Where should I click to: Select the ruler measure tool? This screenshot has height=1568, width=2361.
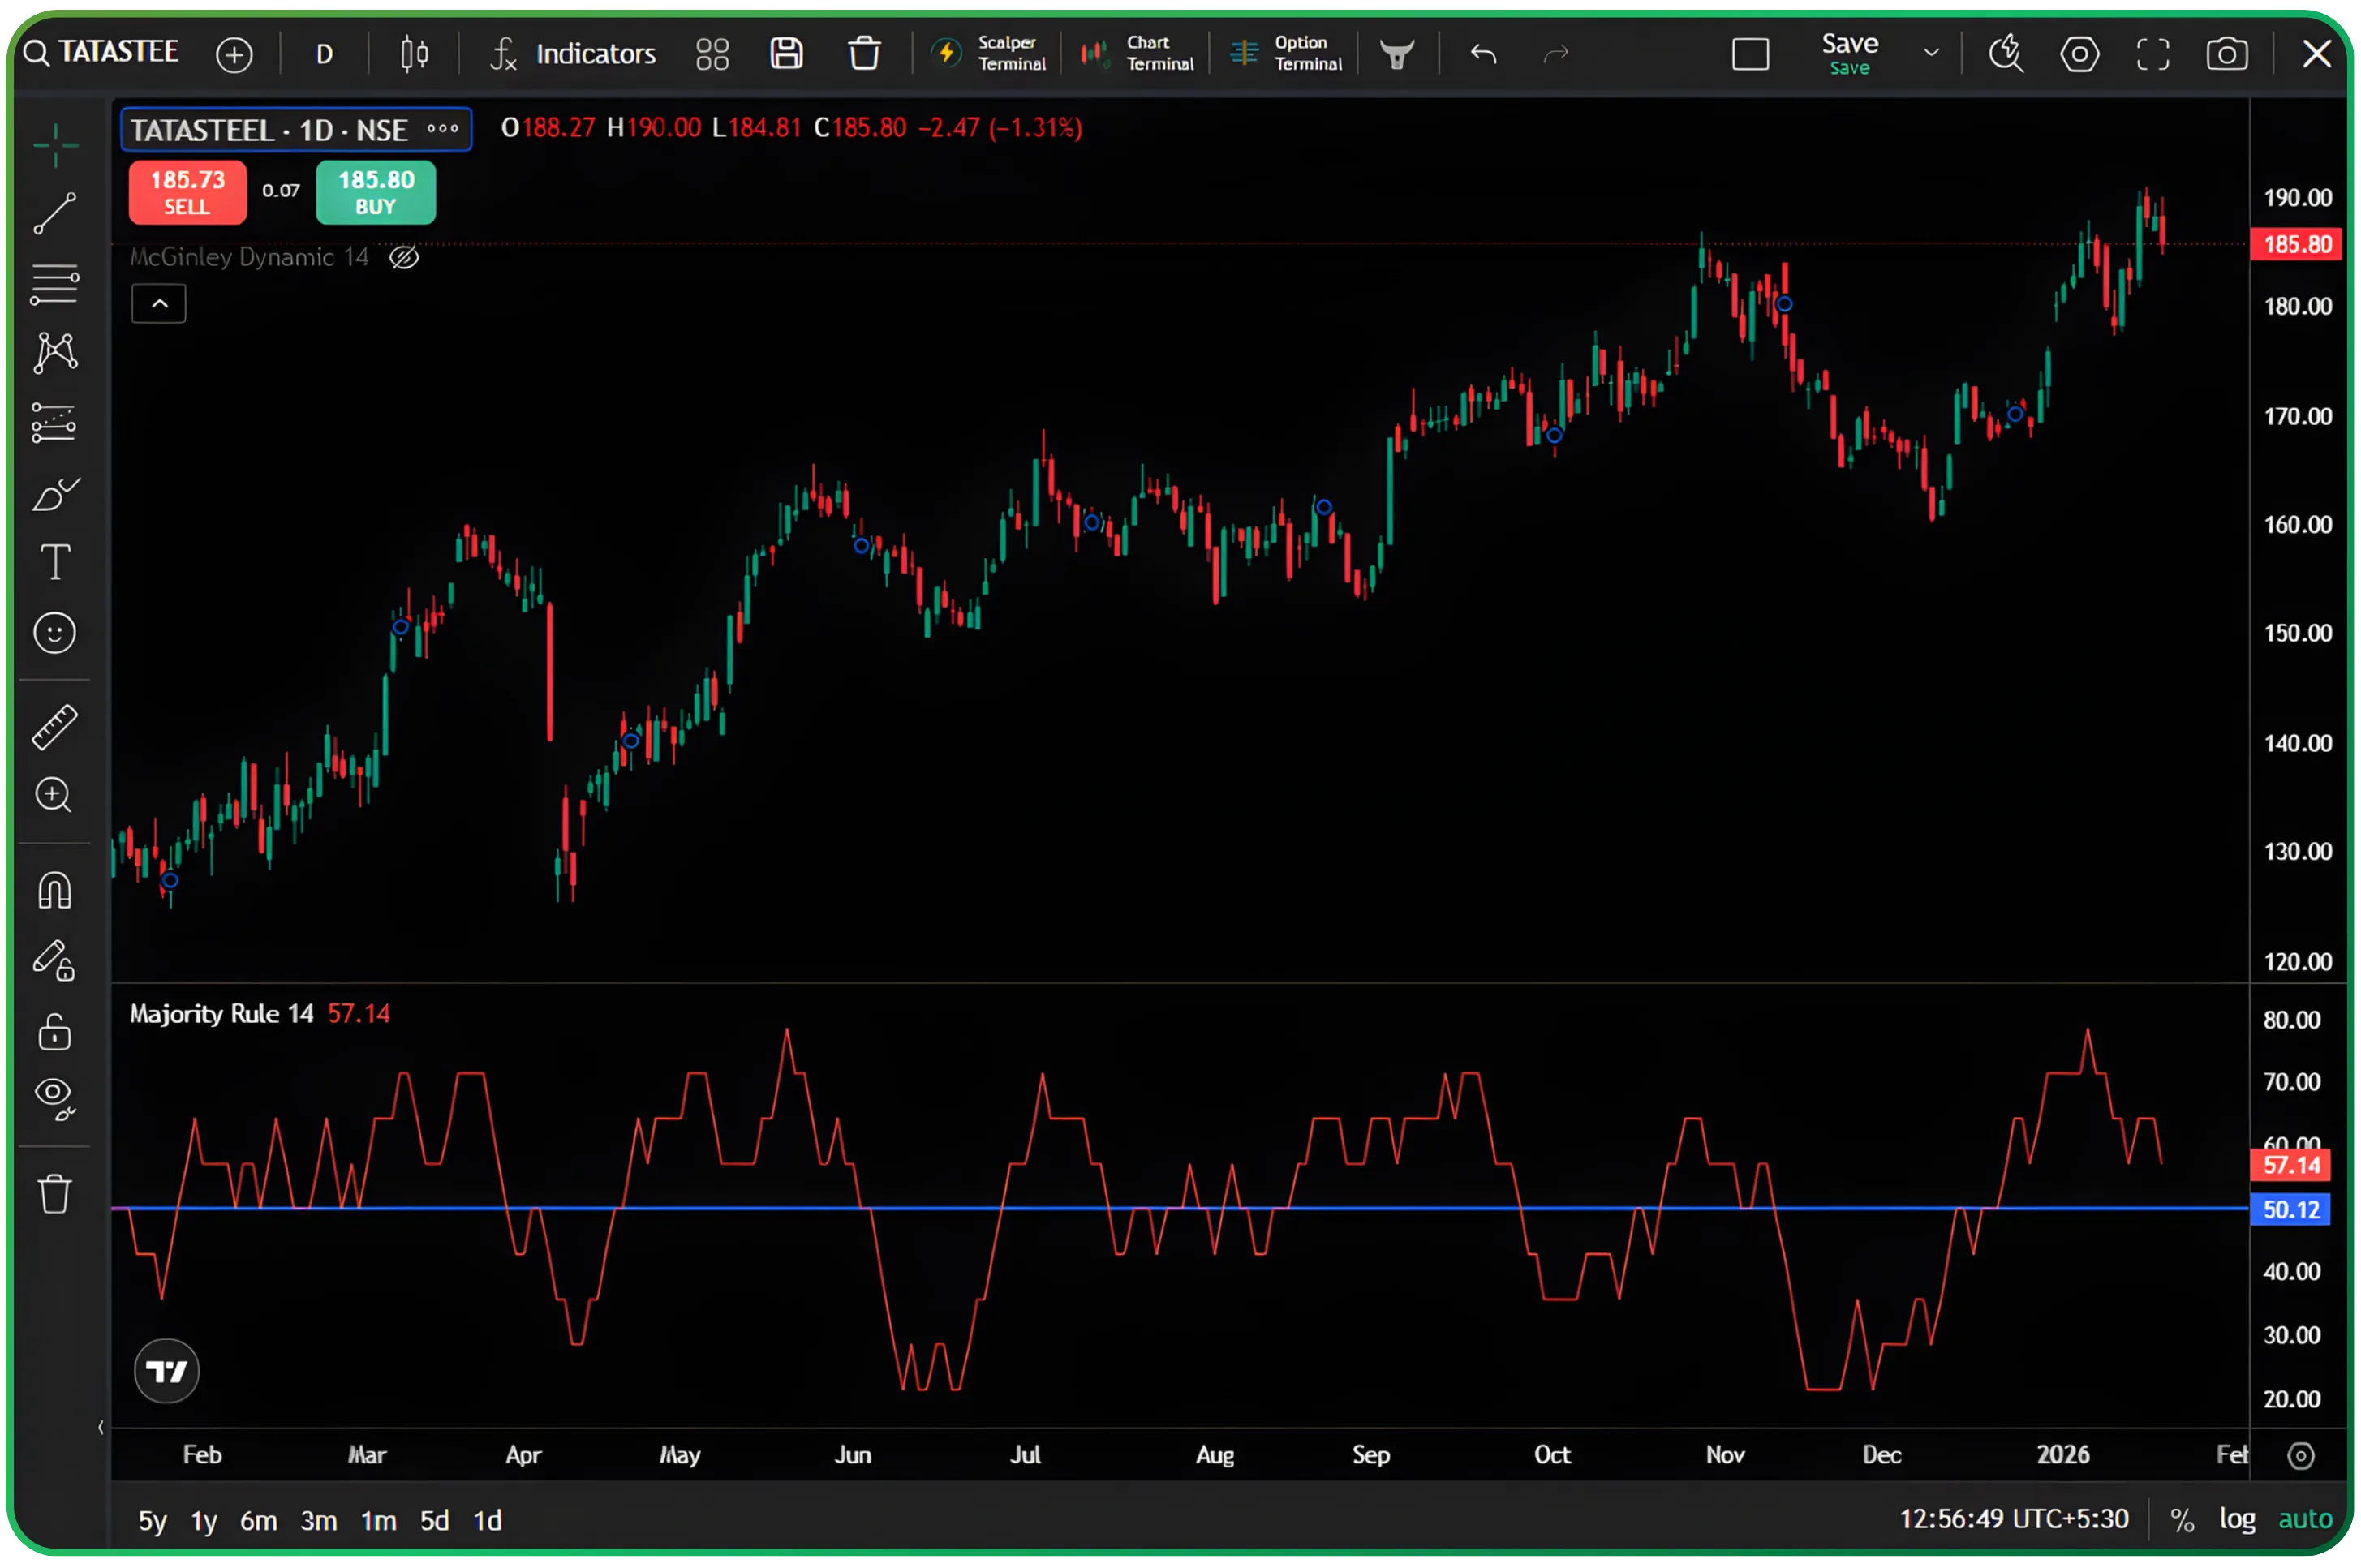click(54, 727)
